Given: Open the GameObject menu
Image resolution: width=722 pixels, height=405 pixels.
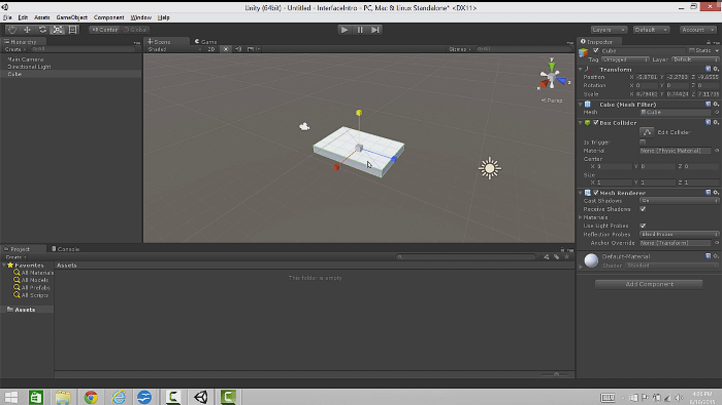Looking at the screenshot, I should (x=72, y=17).
